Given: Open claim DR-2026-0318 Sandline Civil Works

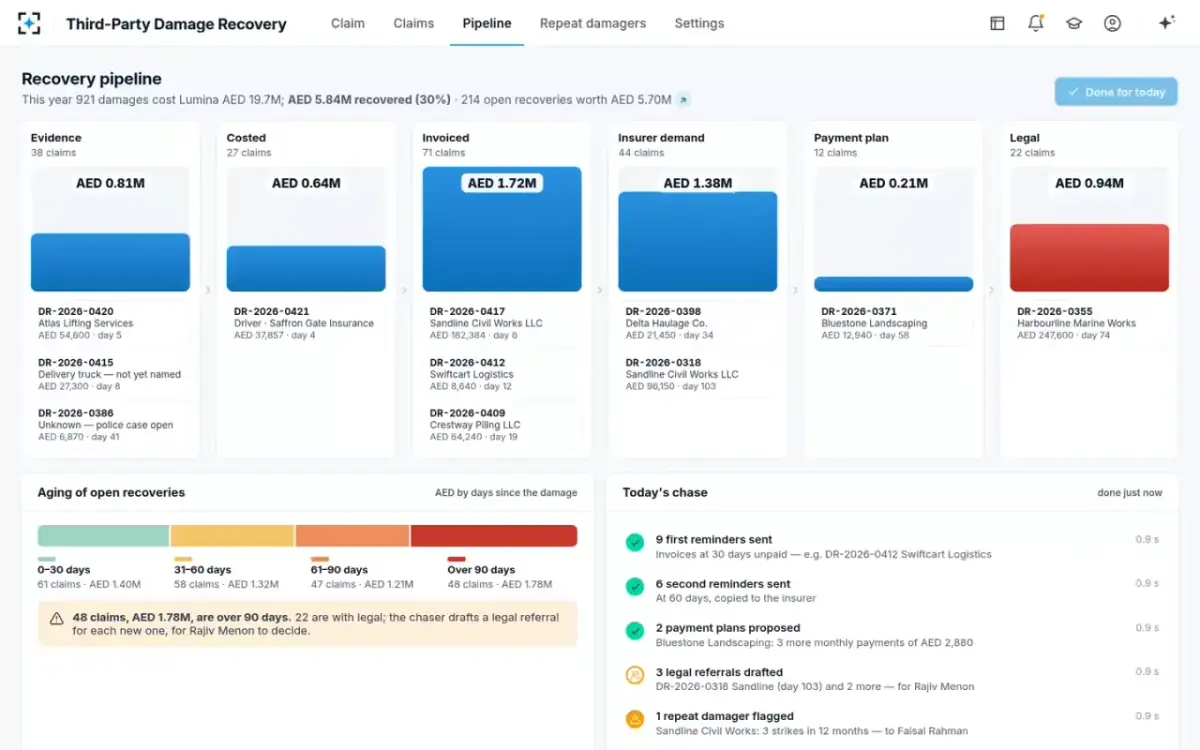Looking at the screenshot, I should coord(698,374).
